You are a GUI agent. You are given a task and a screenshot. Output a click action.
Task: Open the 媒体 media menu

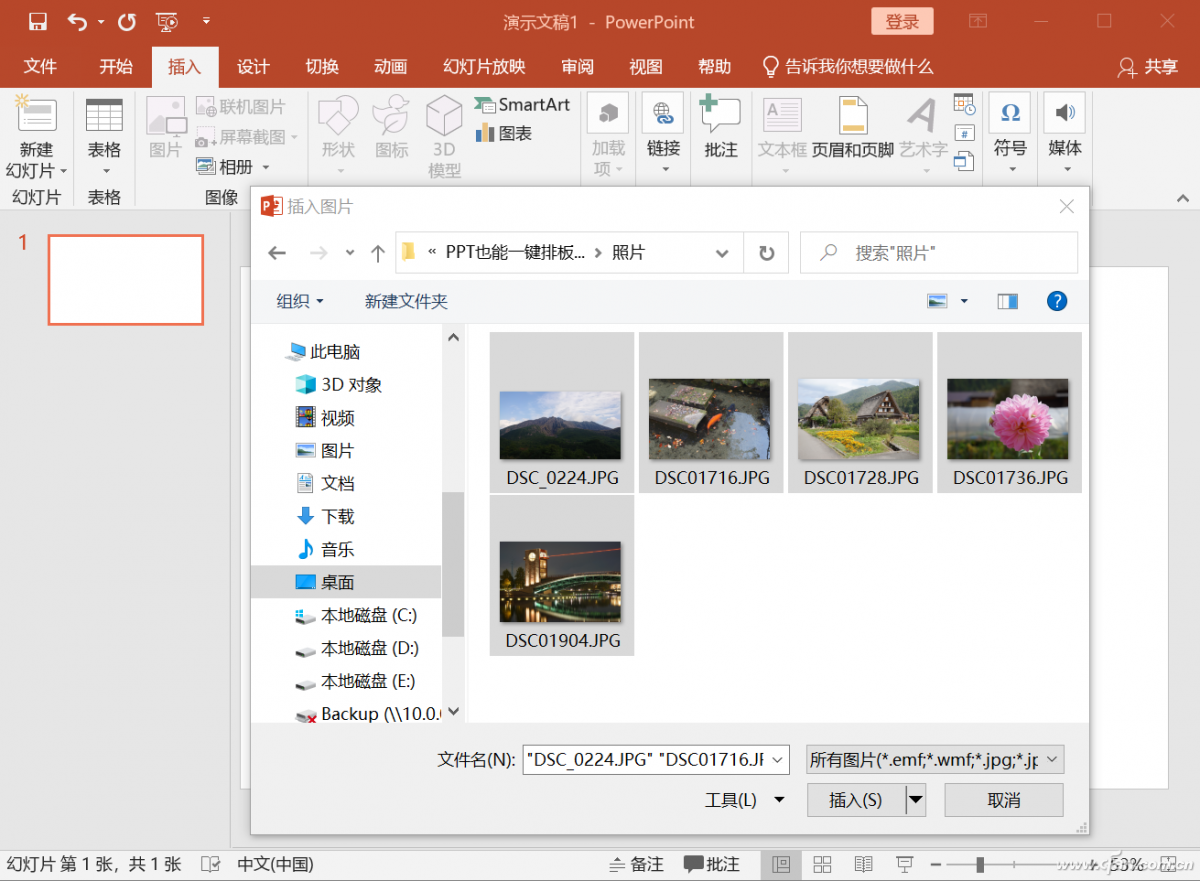pyautogui.click(x=1064, y=135)
